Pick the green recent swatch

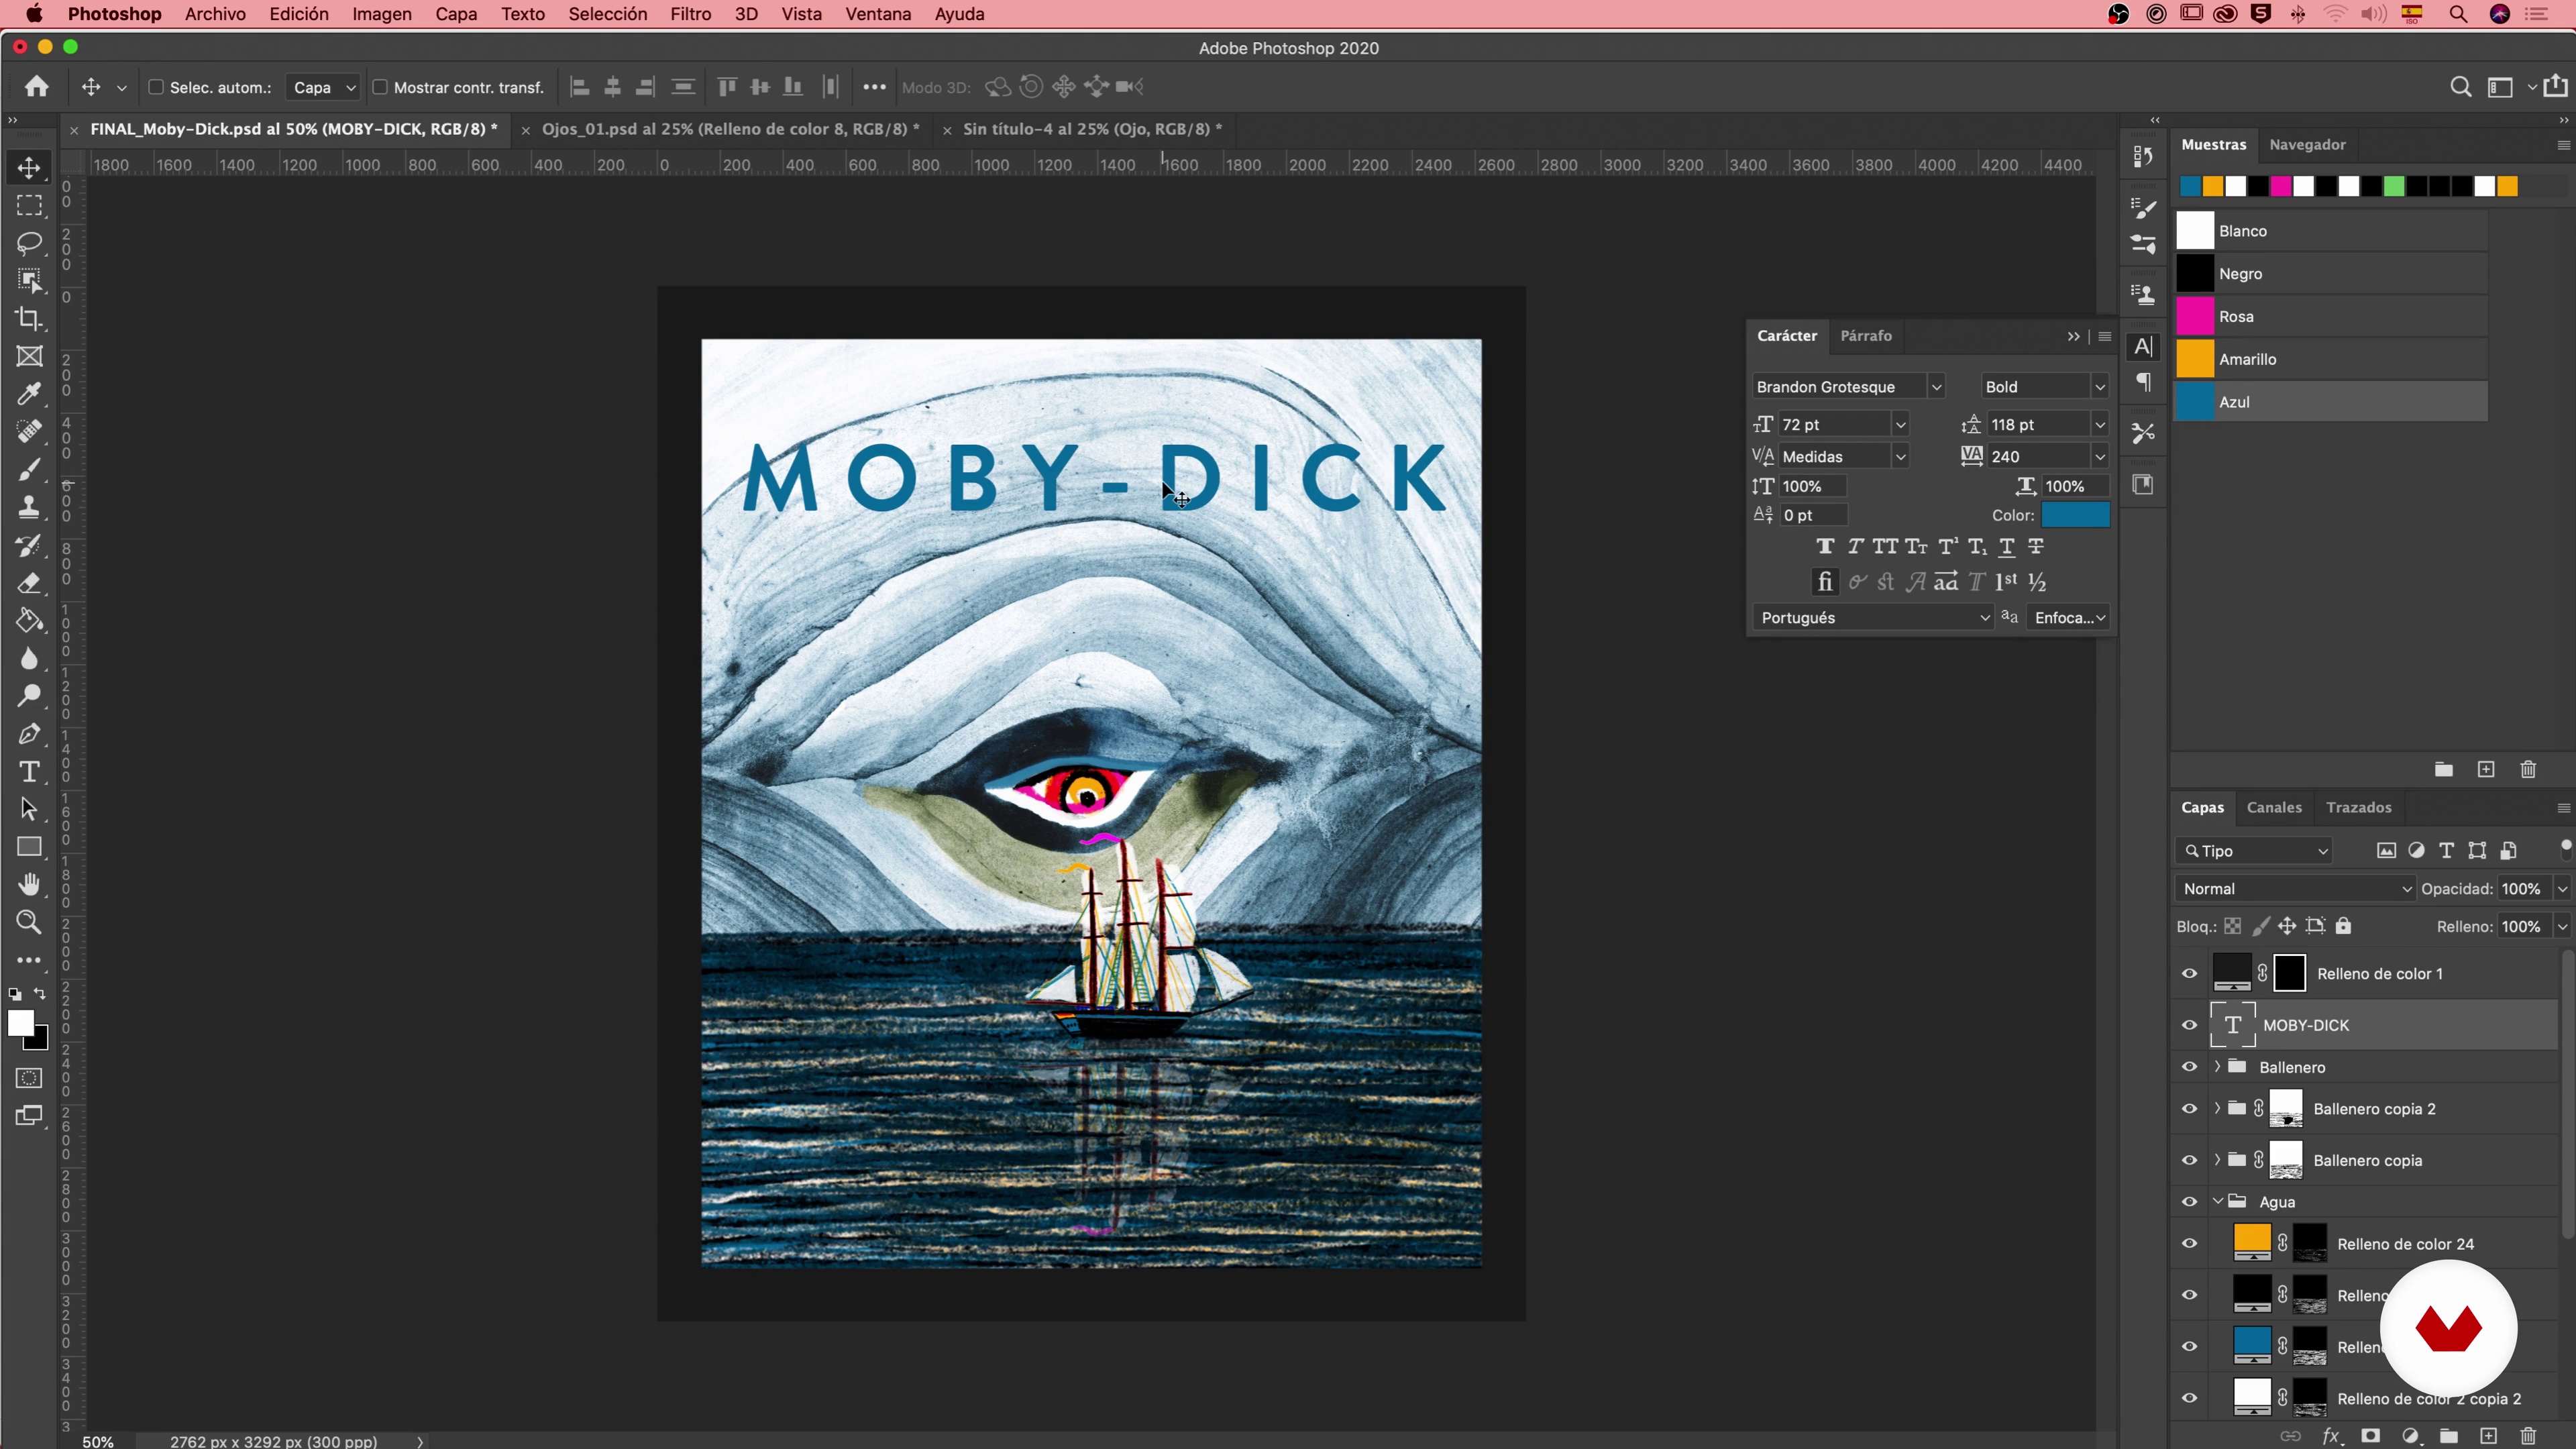tap(2393, 186)
